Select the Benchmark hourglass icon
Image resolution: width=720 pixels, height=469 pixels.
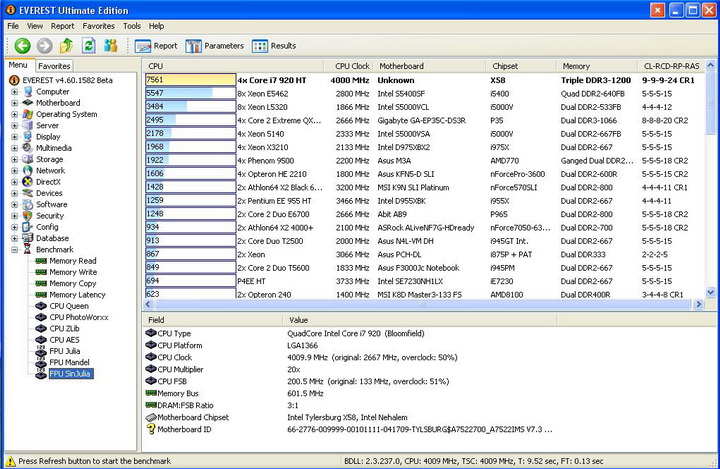(28, 249)
